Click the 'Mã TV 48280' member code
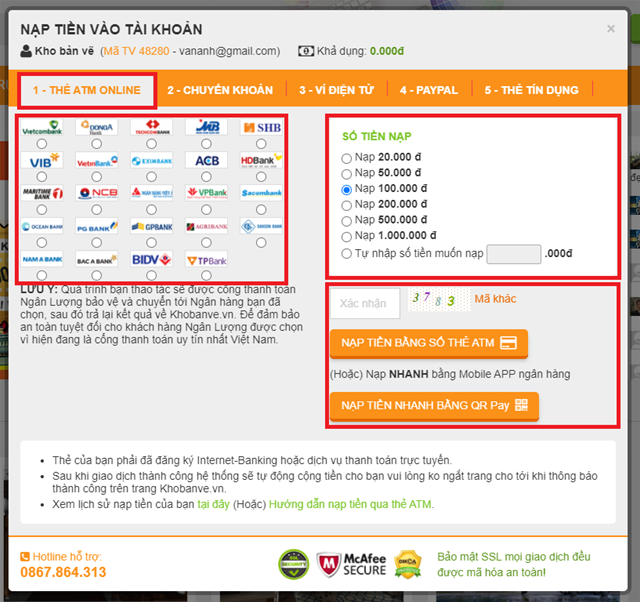 coord(136,51)
